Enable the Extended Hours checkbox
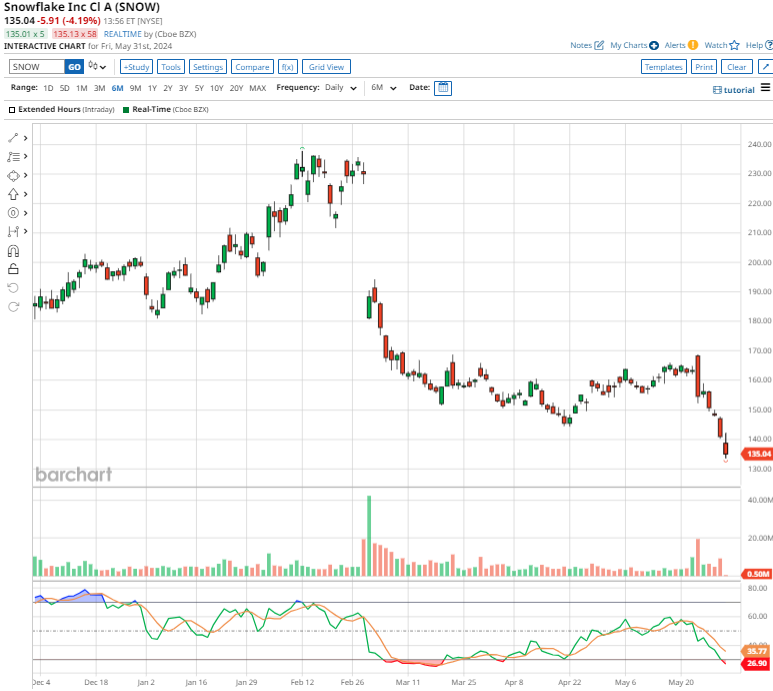Screen dimensions: 773x691 tap(12, 108)
